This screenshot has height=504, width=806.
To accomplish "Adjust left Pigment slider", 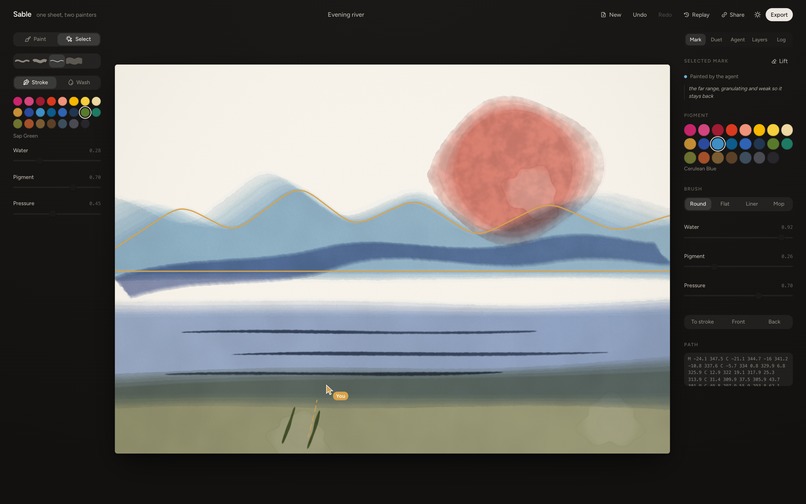I will (57, 188).
